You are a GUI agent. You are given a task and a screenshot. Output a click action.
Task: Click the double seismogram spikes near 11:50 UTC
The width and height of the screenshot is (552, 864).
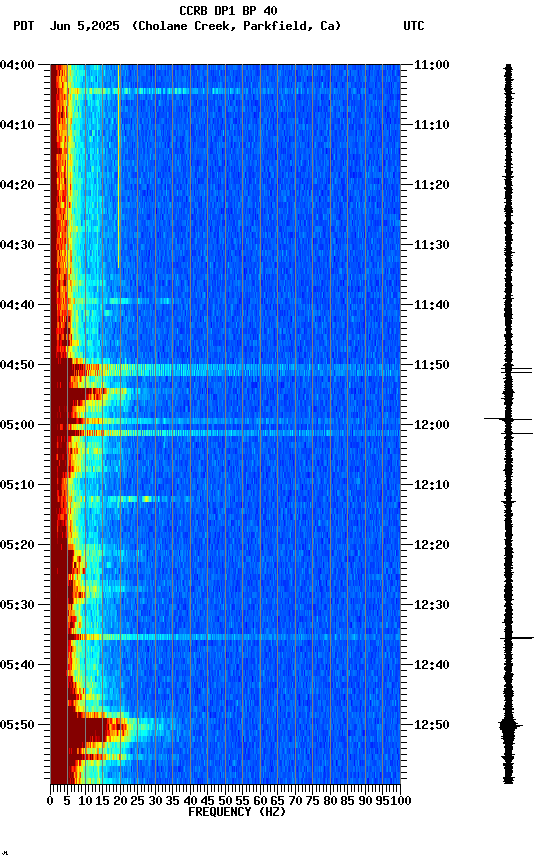517,370
